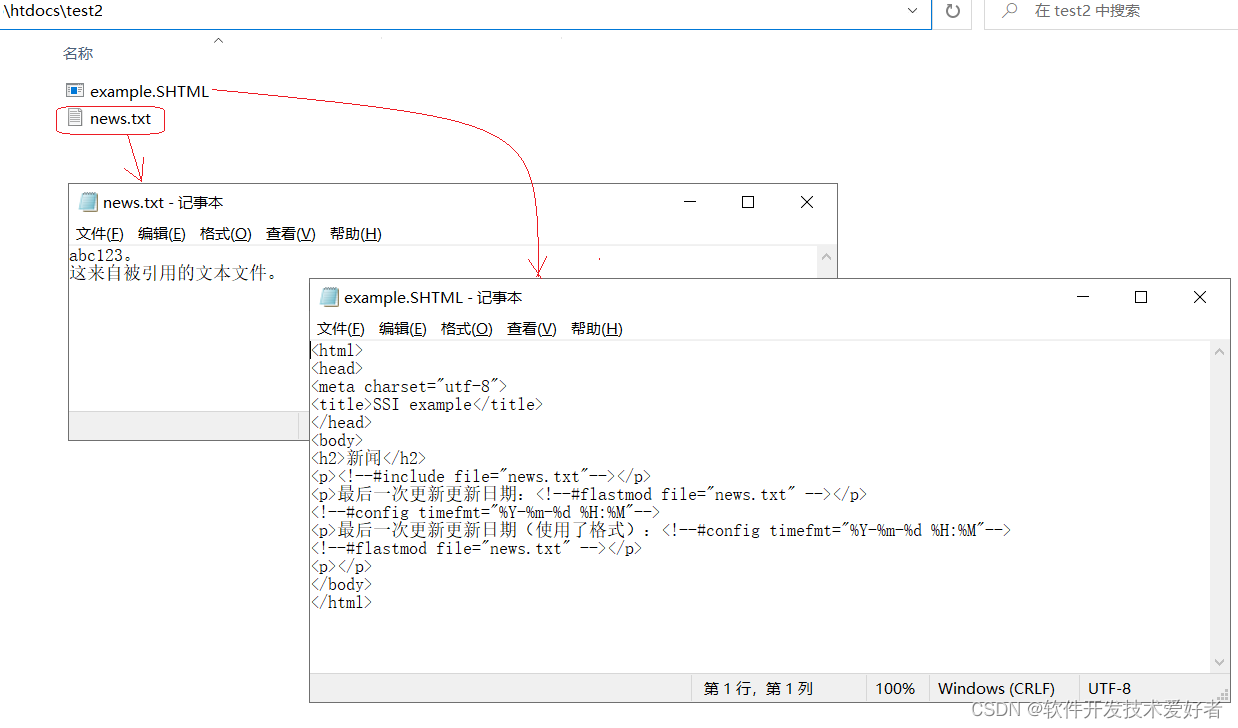The width and height of the screenshot is (1238, 728).
Task: Open the address bar history dropdown
Action: click(912, 11)
